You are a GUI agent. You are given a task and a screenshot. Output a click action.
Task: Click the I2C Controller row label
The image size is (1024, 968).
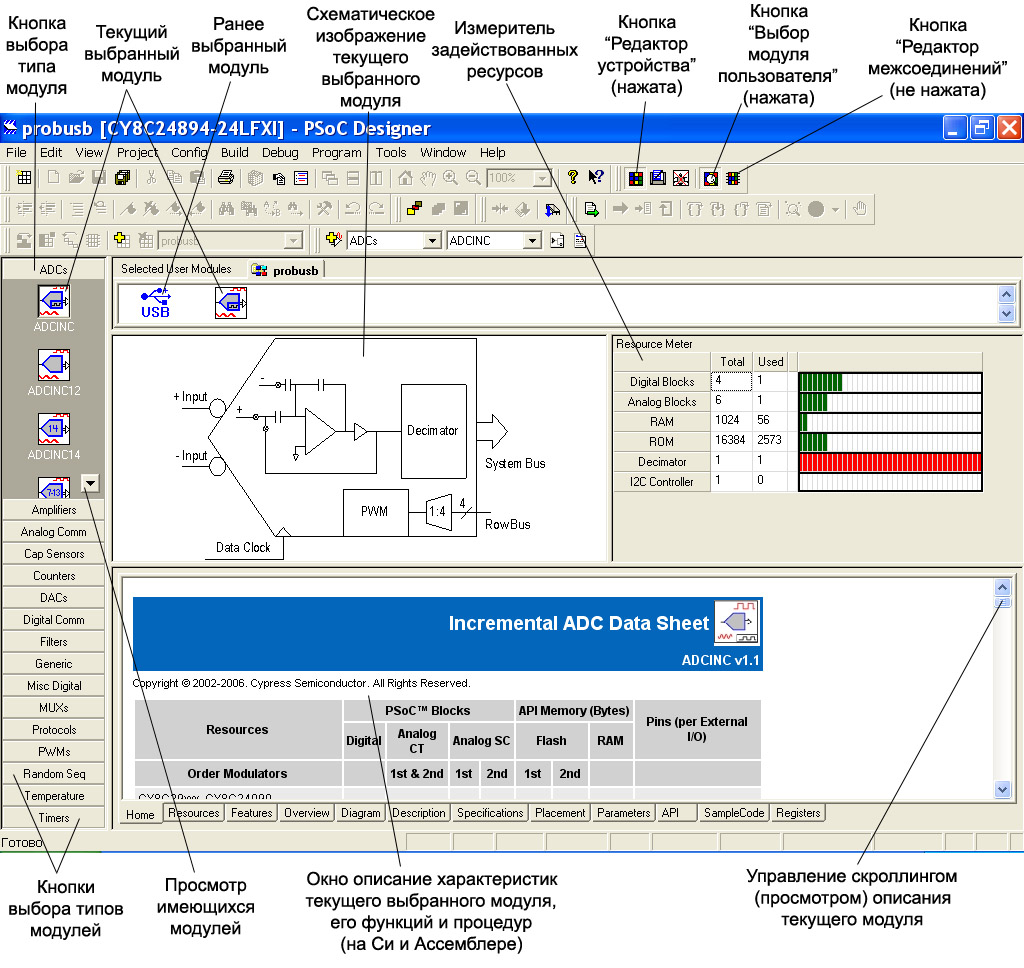tap(662, 481)
